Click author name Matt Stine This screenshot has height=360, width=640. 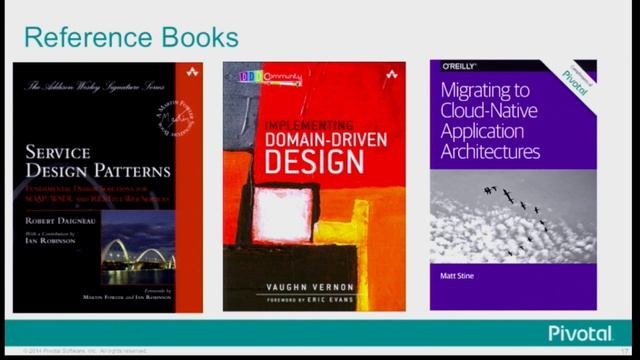(457, 276)
